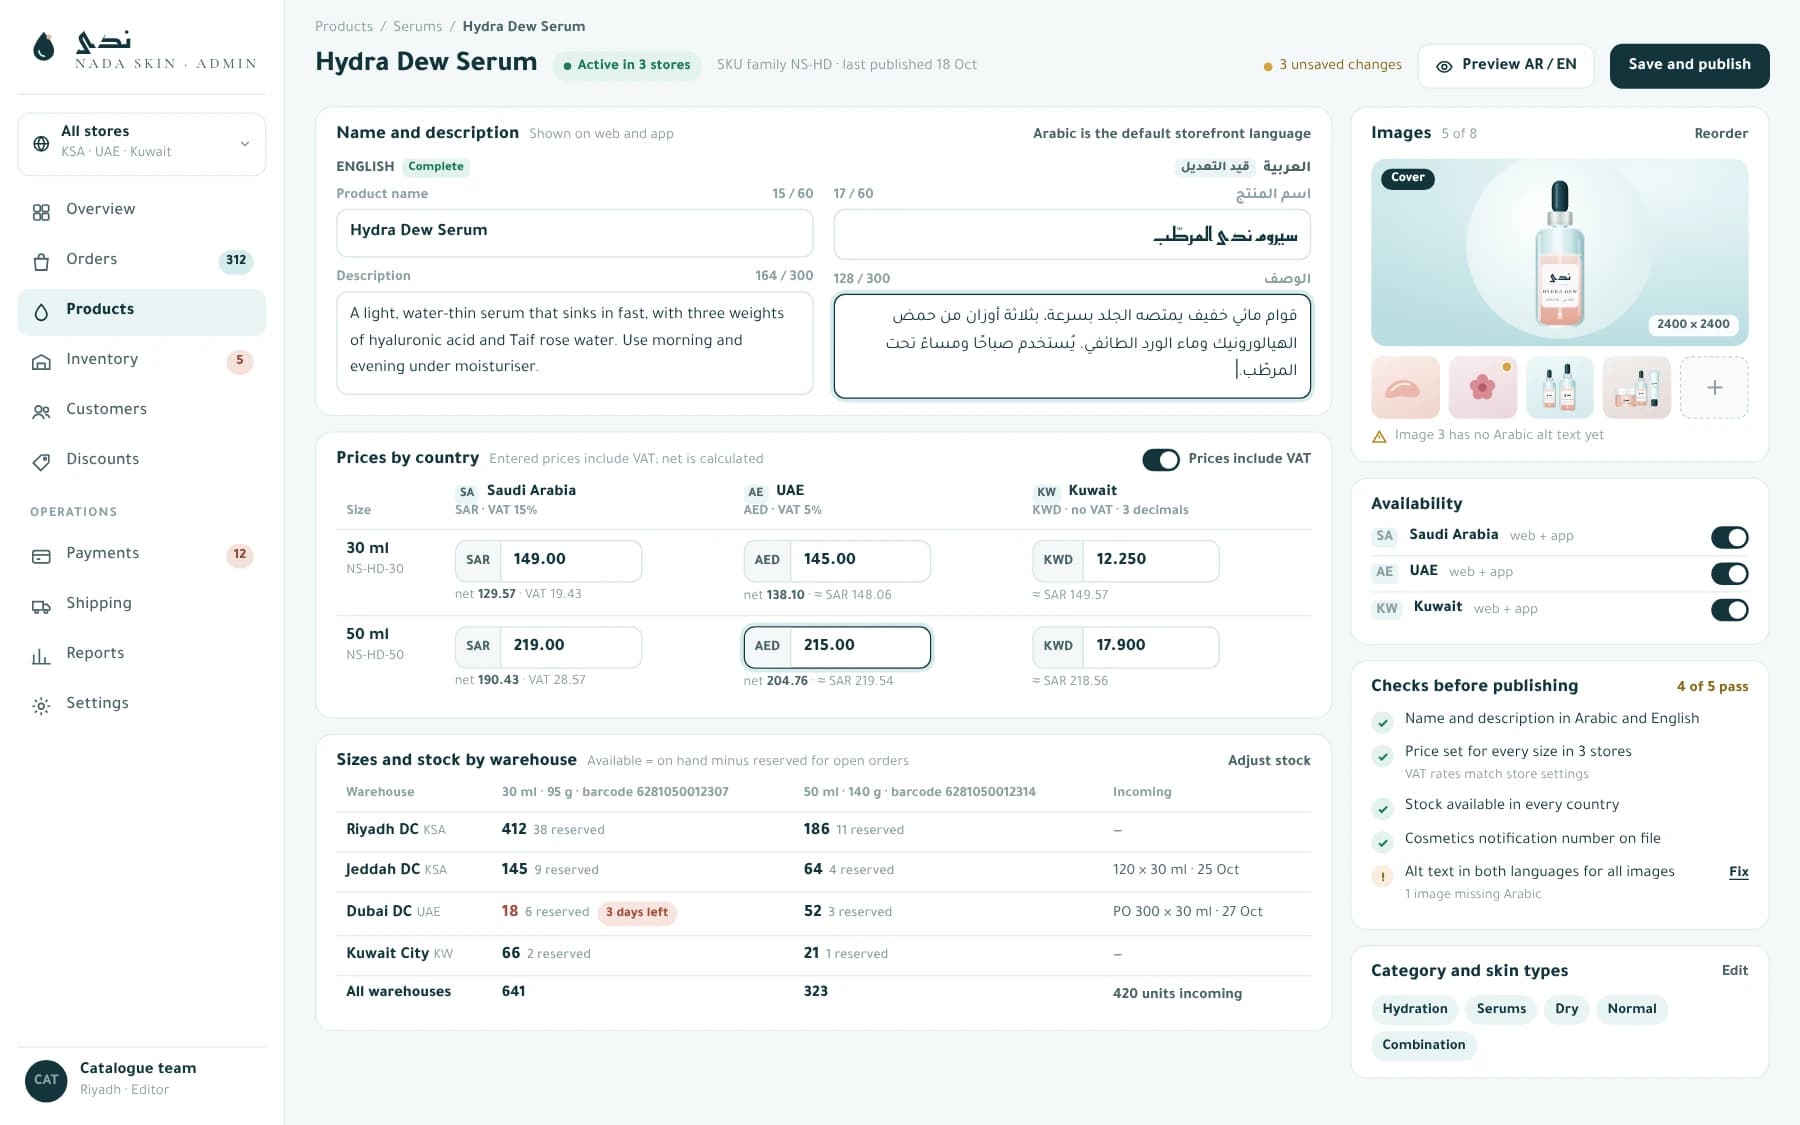Click the Settings gear icon
This screenshot has width=1800, height=1125.
(x=41, y=706)
